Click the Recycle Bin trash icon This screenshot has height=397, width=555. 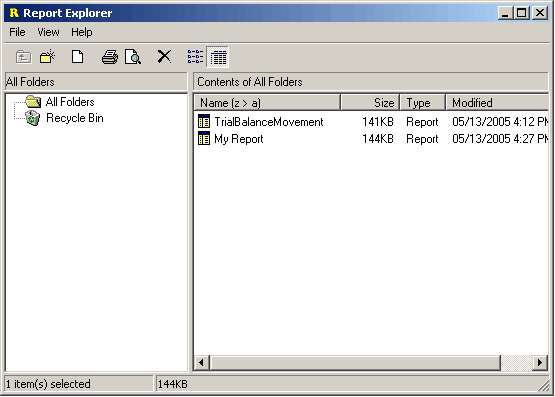[33, 118]
